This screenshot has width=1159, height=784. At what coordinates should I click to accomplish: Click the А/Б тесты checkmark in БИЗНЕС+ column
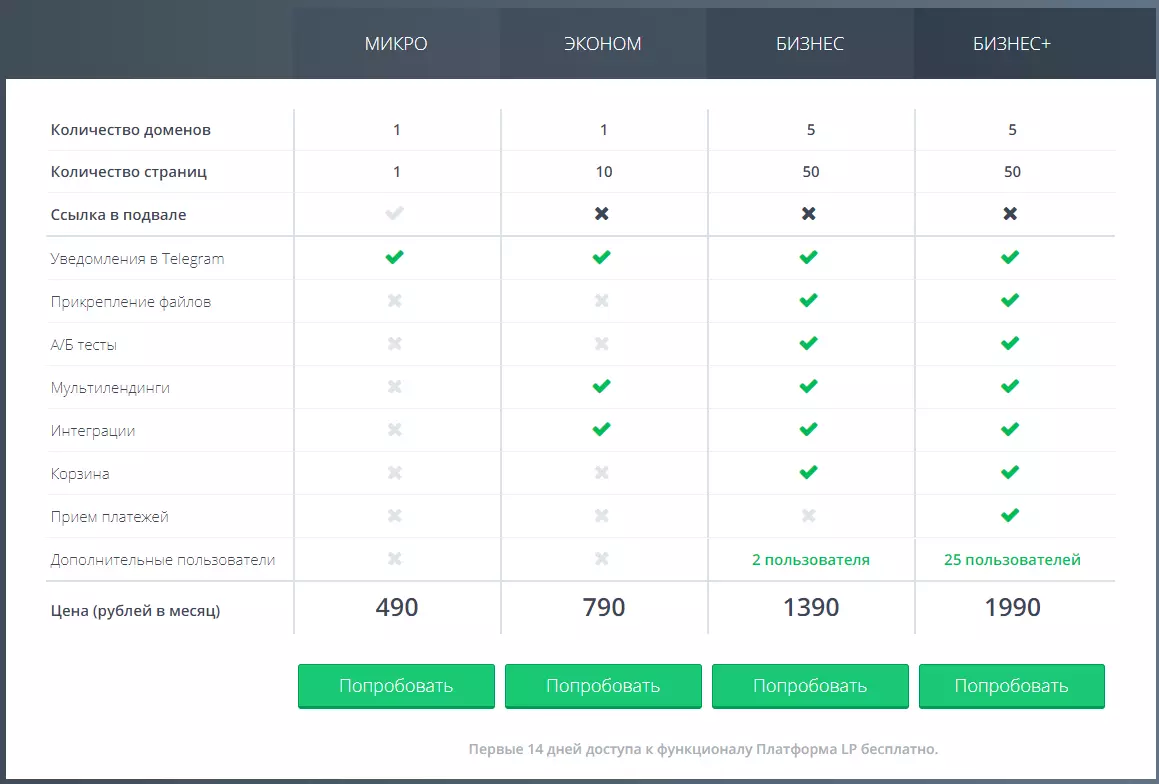1010,343
